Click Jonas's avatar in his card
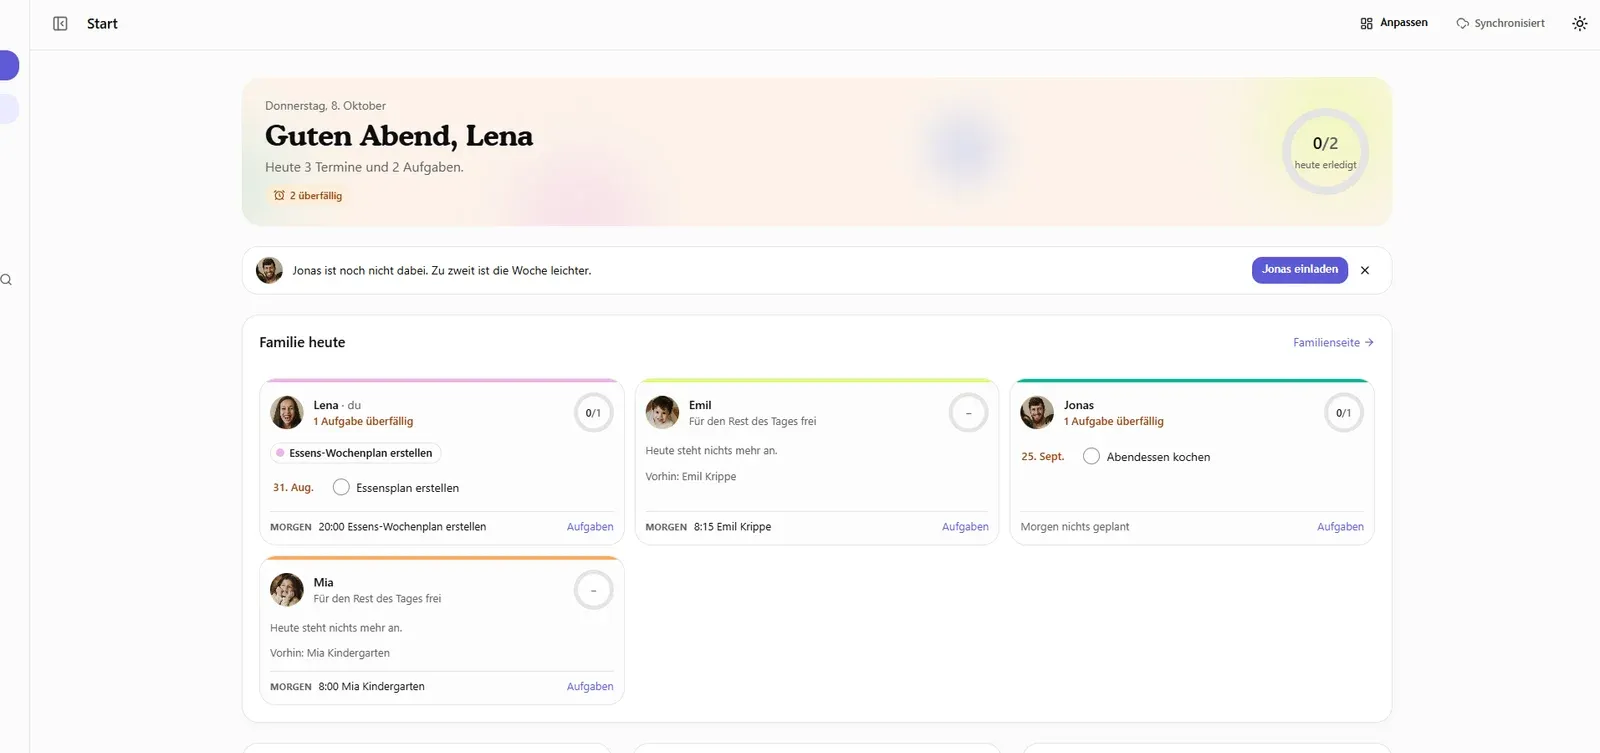 (x=1037, y=412)
